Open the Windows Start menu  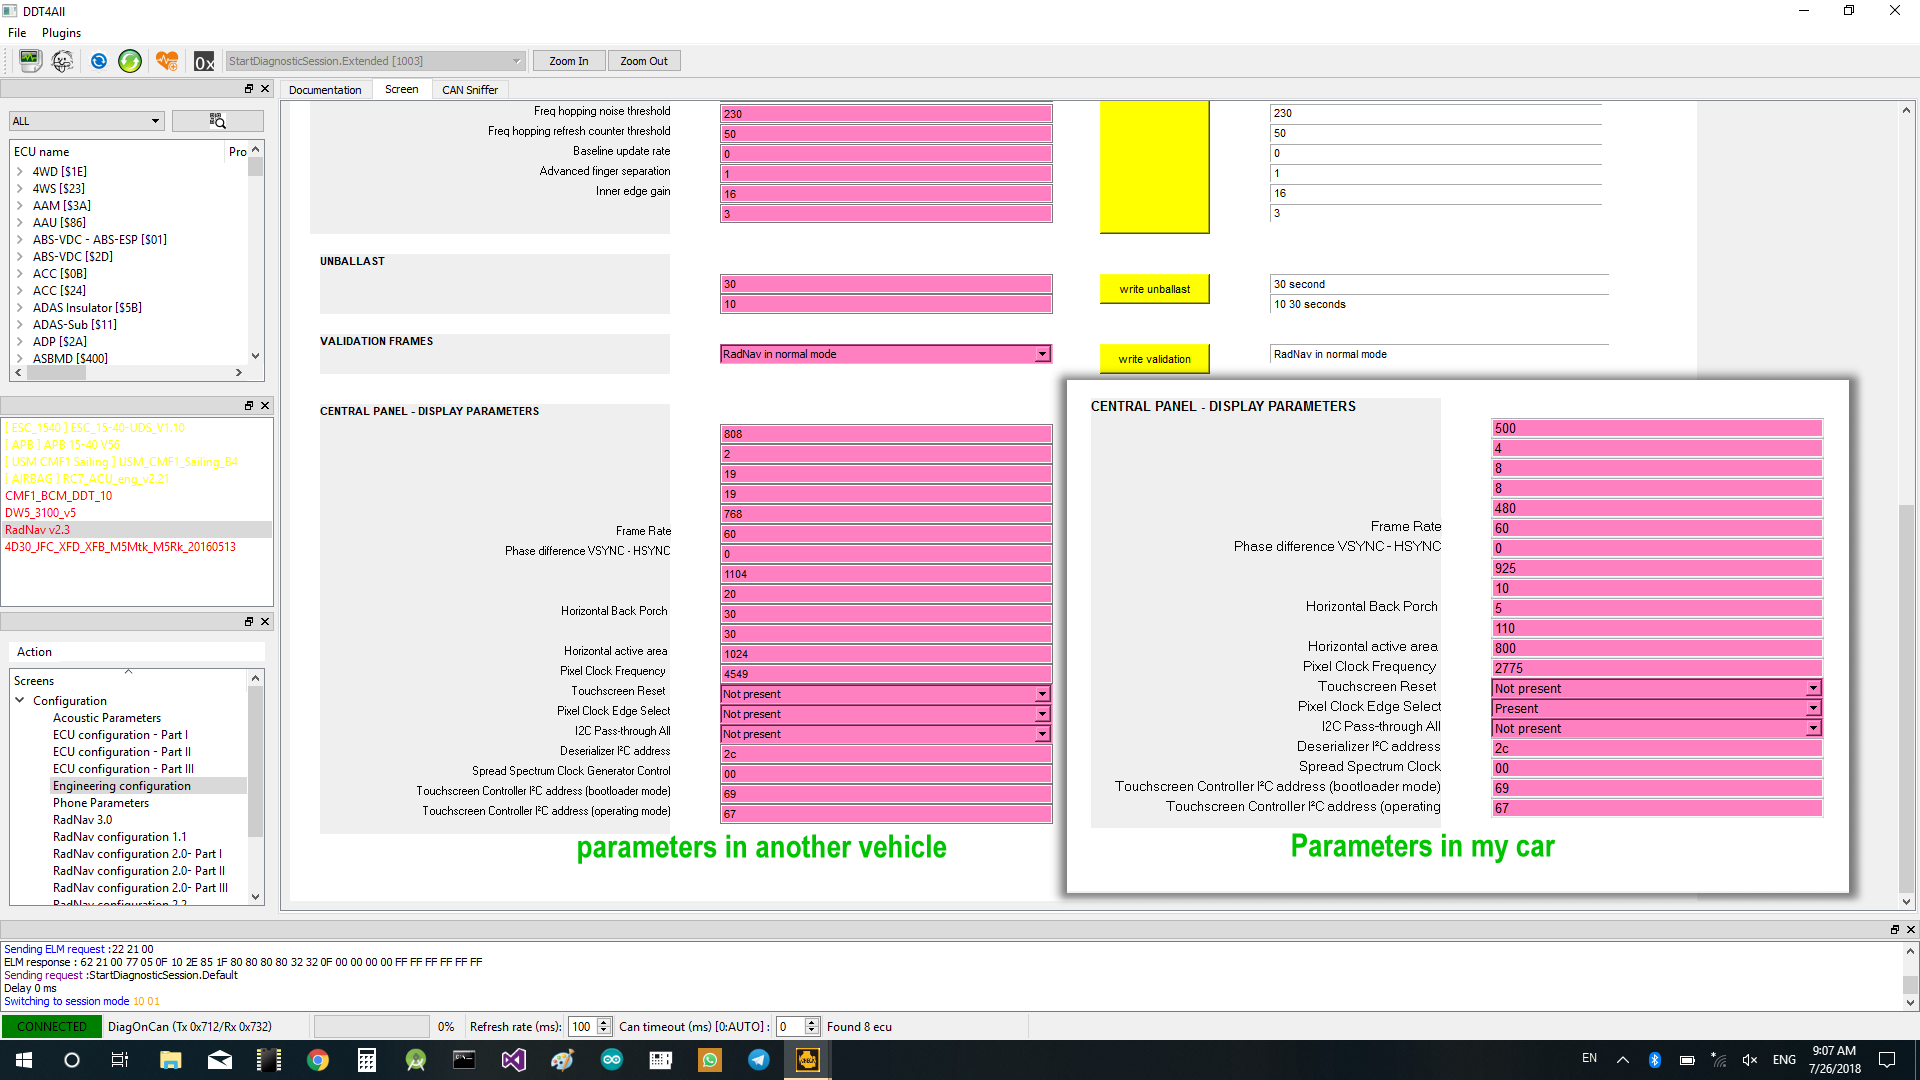(24, 1060)
